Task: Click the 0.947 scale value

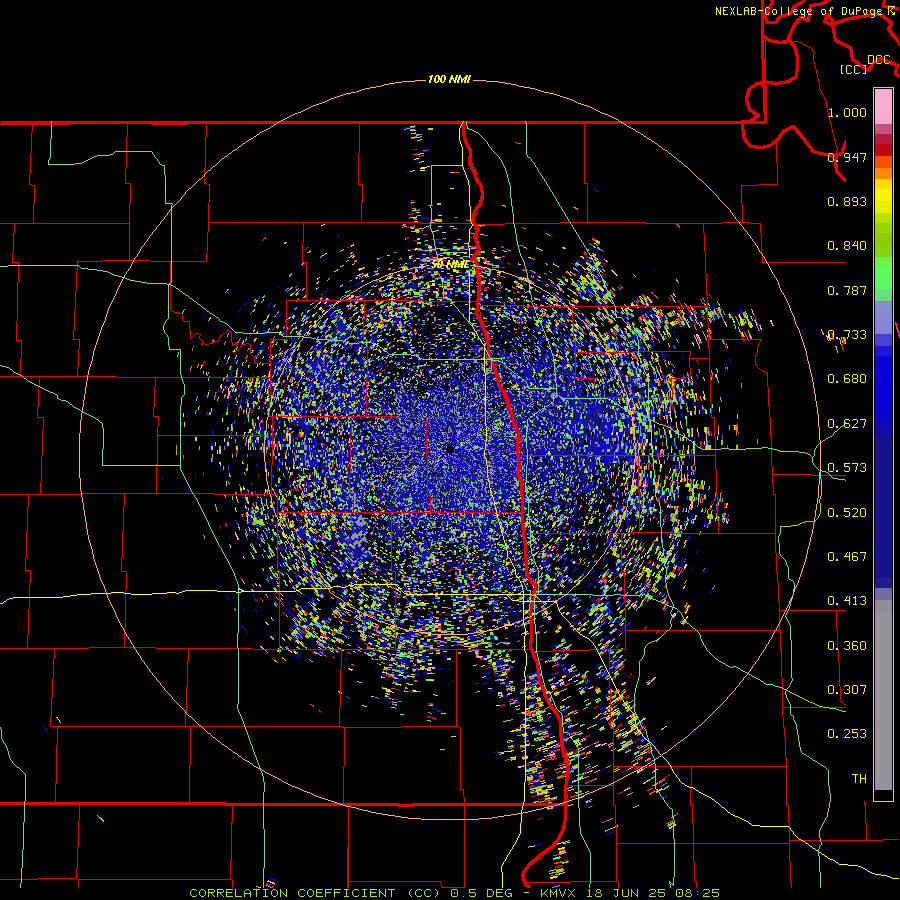Action: [847, 157]
